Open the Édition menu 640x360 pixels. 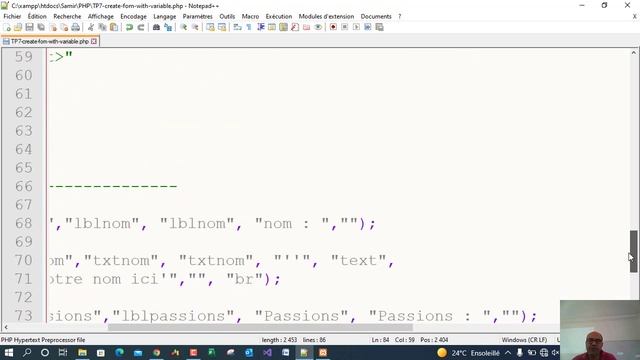37,16
